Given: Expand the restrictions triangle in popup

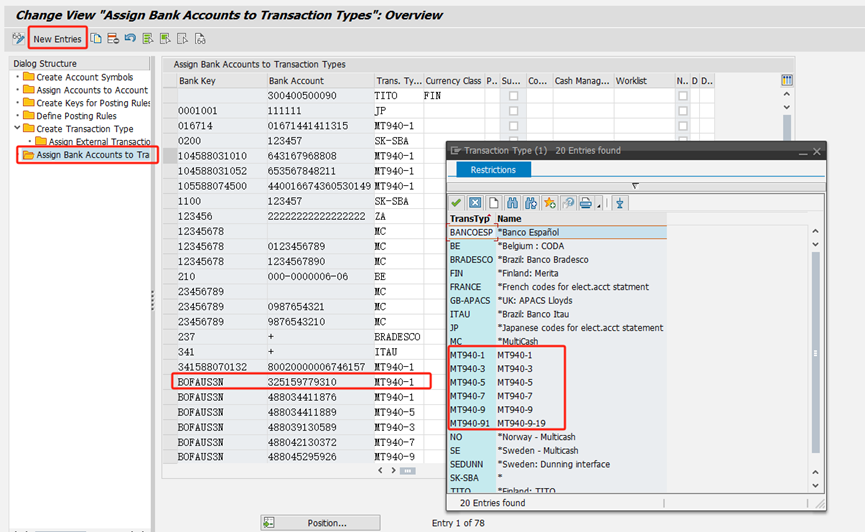Looking at the screenshot, I should [635, 186].
